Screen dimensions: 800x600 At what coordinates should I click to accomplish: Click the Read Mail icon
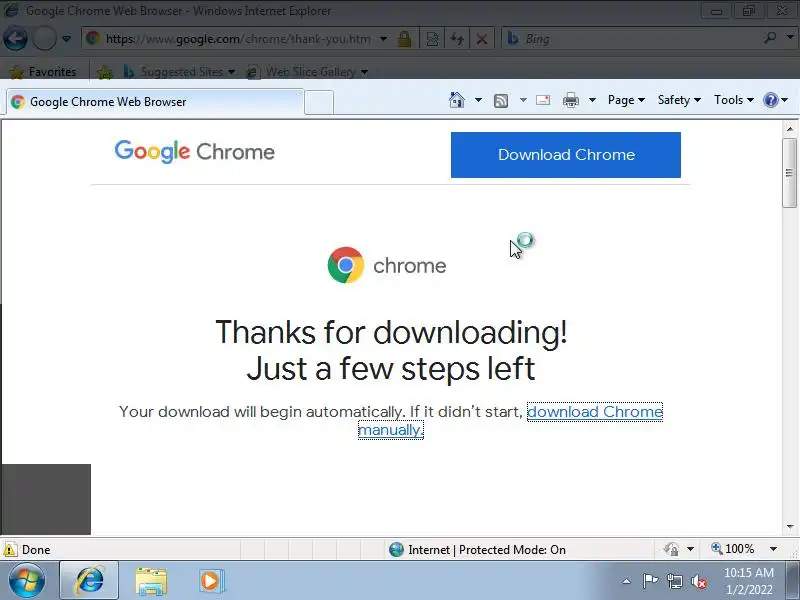(x=543, y=100)
